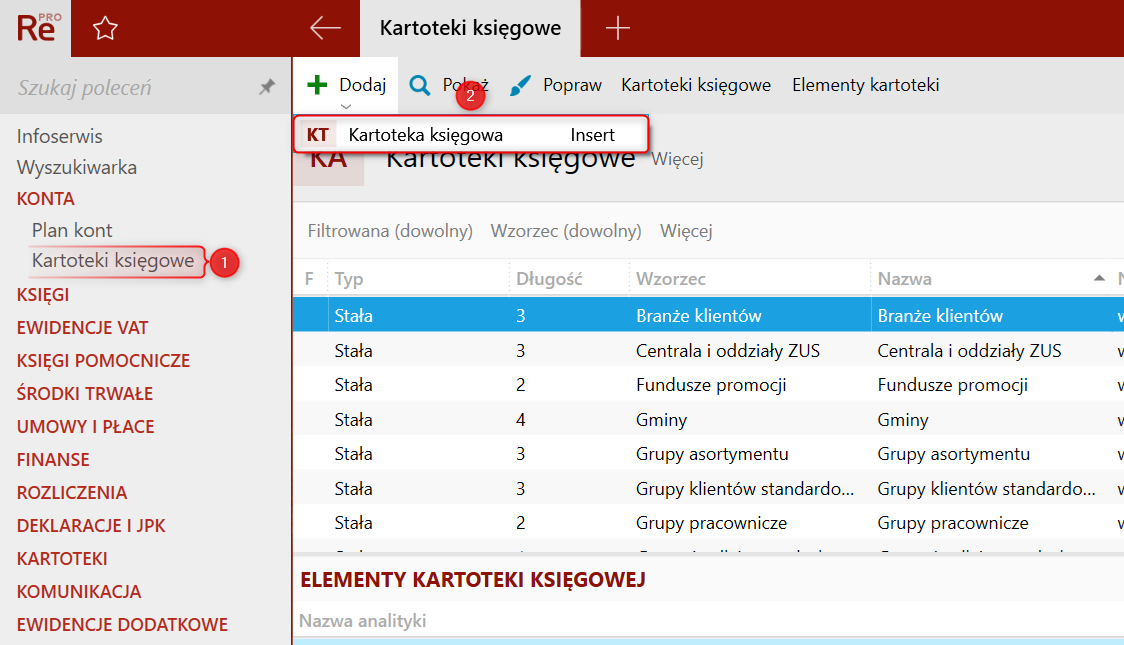Image resolution: width=1124 pixels, height=645 pixels.
Task: Click Więcej in the filter bar
Action: click(x=686, y=231)
